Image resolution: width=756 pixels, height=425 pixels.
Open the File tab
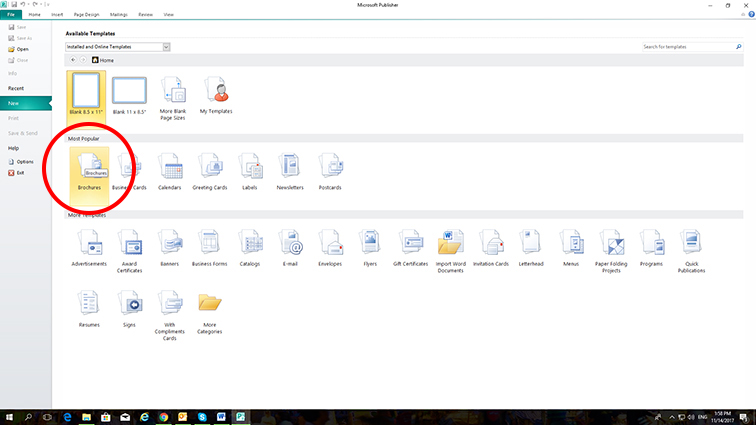[x=11, y=14]
